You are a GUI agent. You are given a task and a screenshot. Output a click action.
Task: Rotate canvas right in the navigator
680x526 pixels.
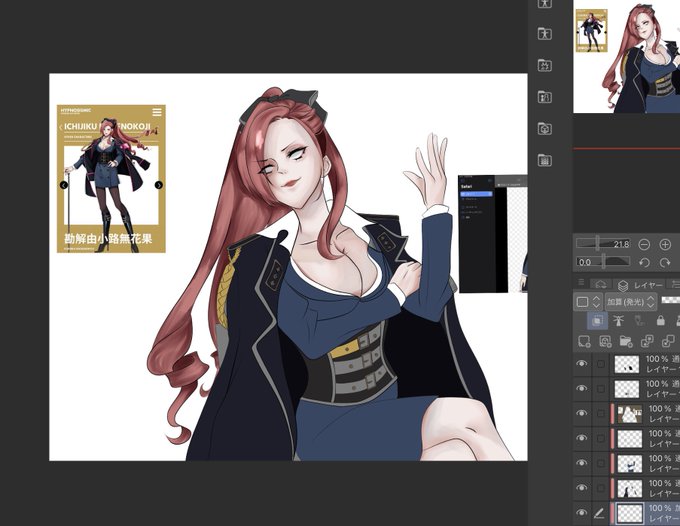tap(665, 262)
